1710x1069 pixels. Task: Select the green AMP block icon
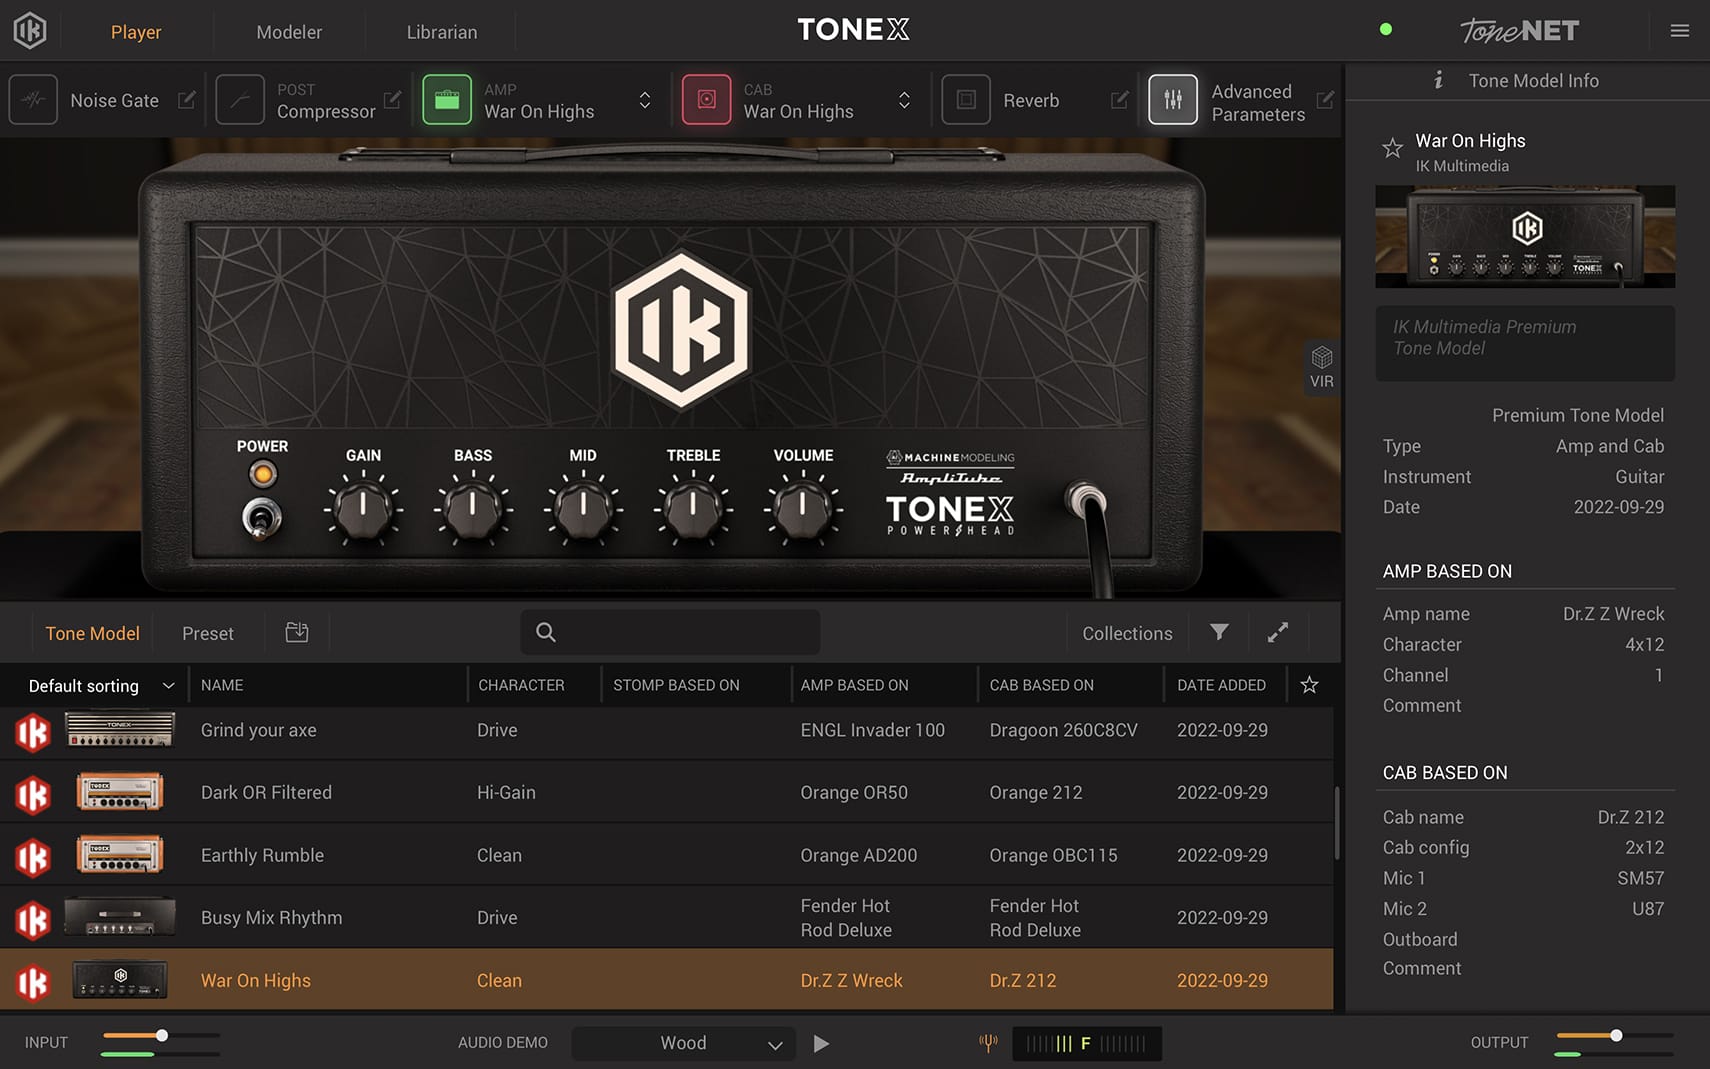[x=447, y=99]
